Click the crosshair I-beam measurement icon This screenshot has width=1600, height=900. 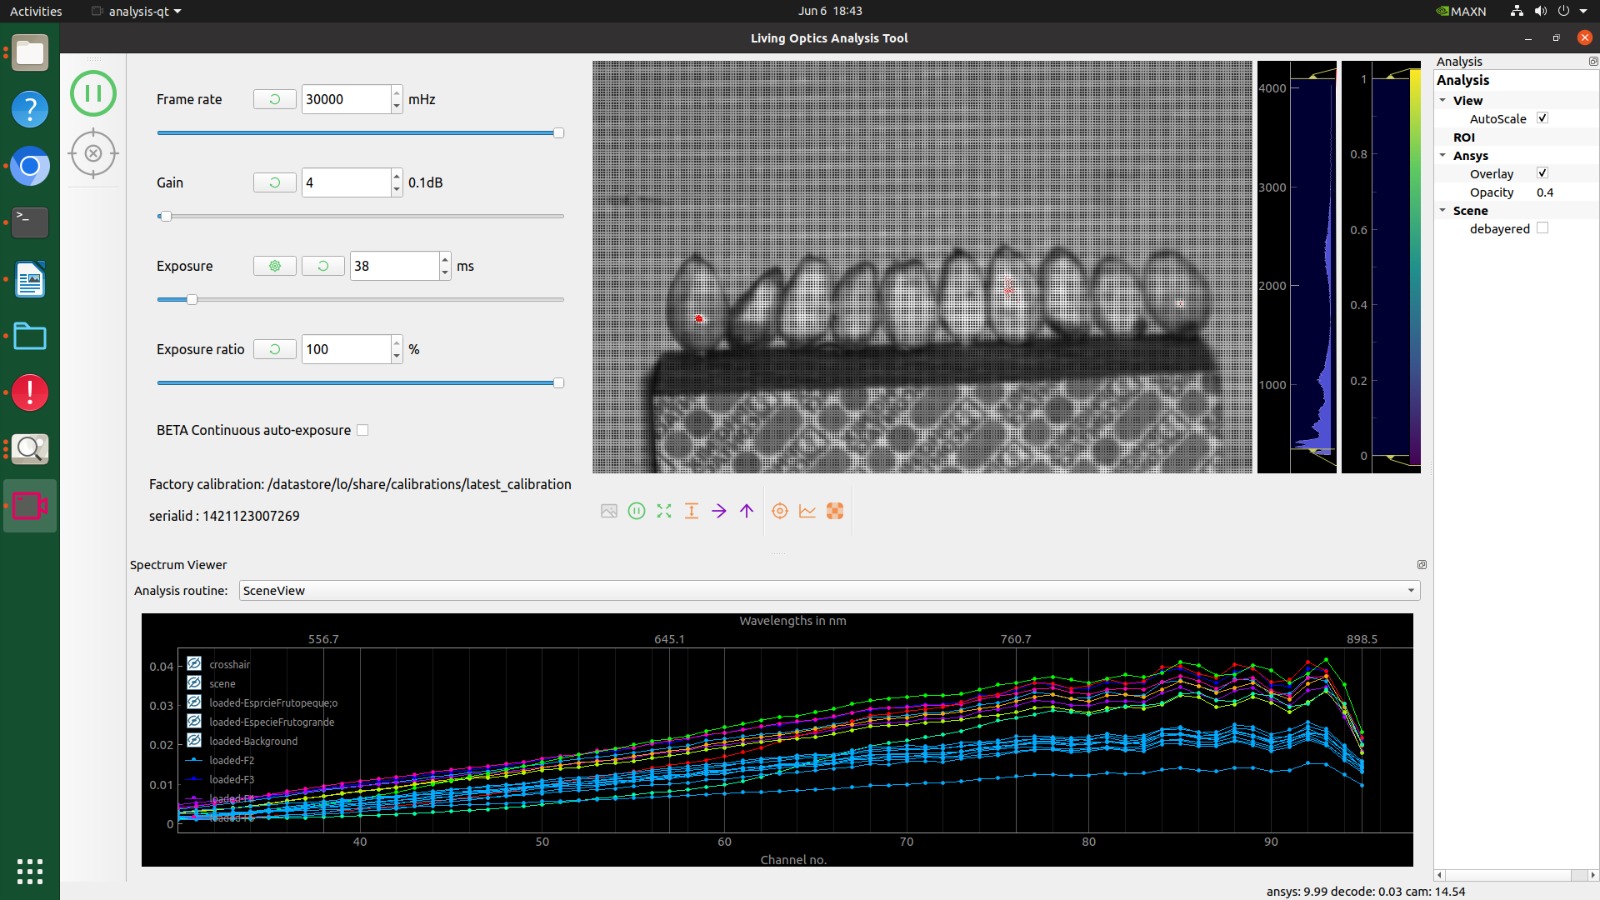click(691, 511)
